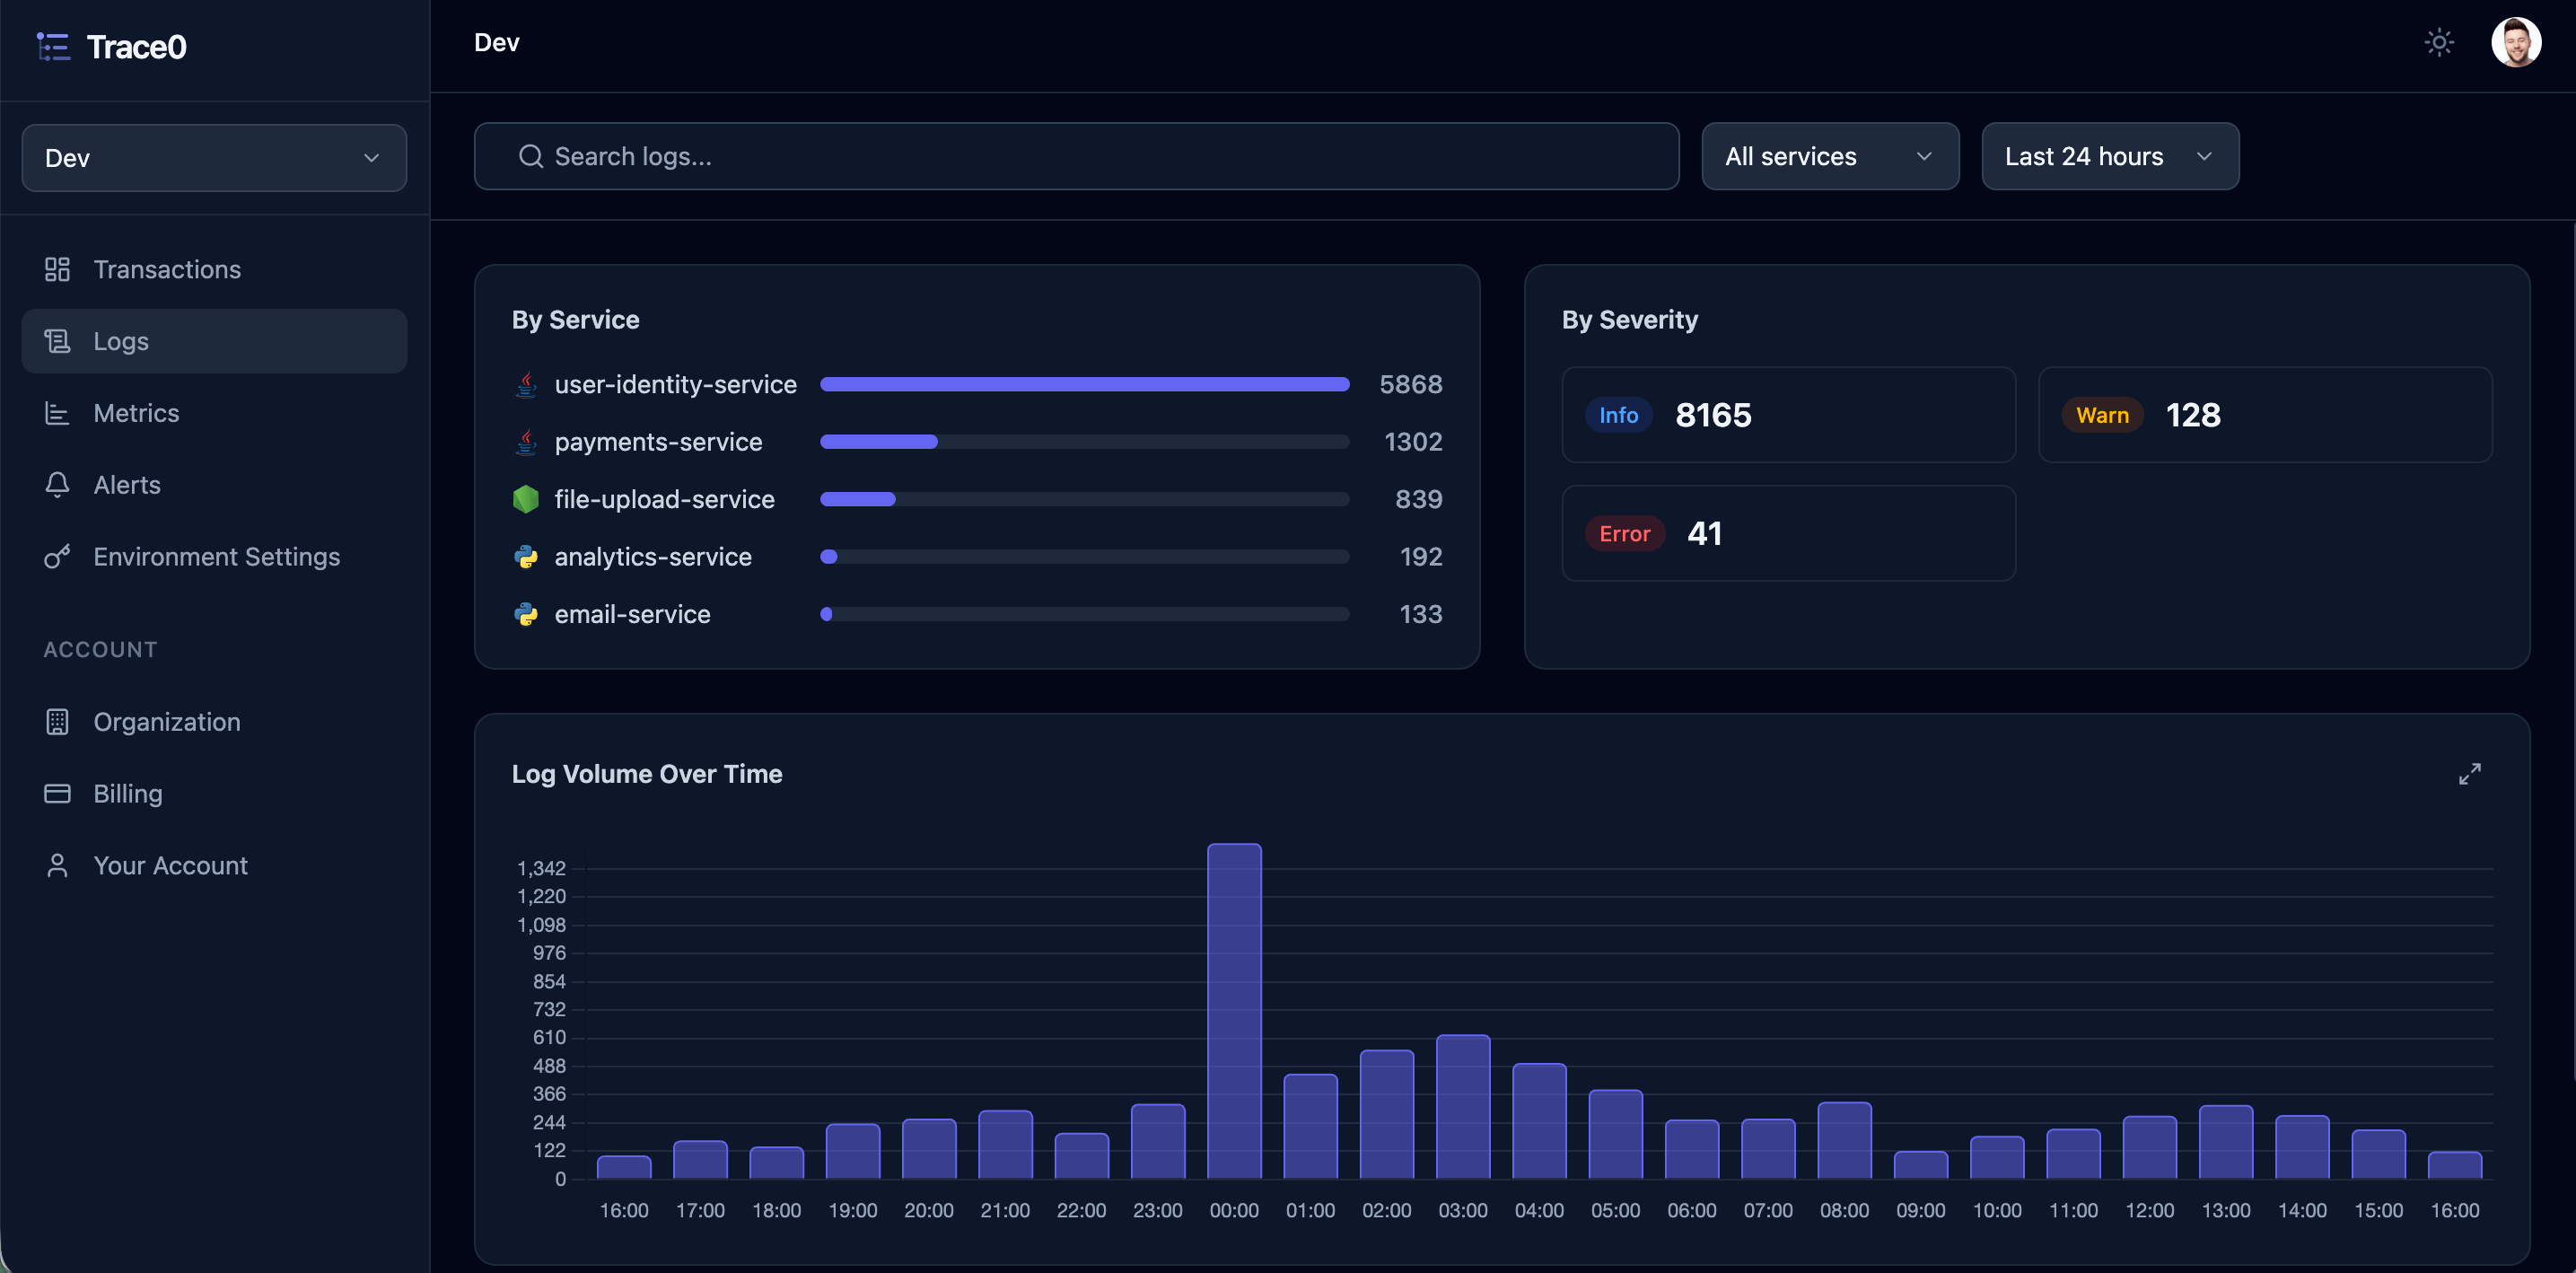
Task: Open the All services filter dropdown
Action: [x=1830, y=156]
